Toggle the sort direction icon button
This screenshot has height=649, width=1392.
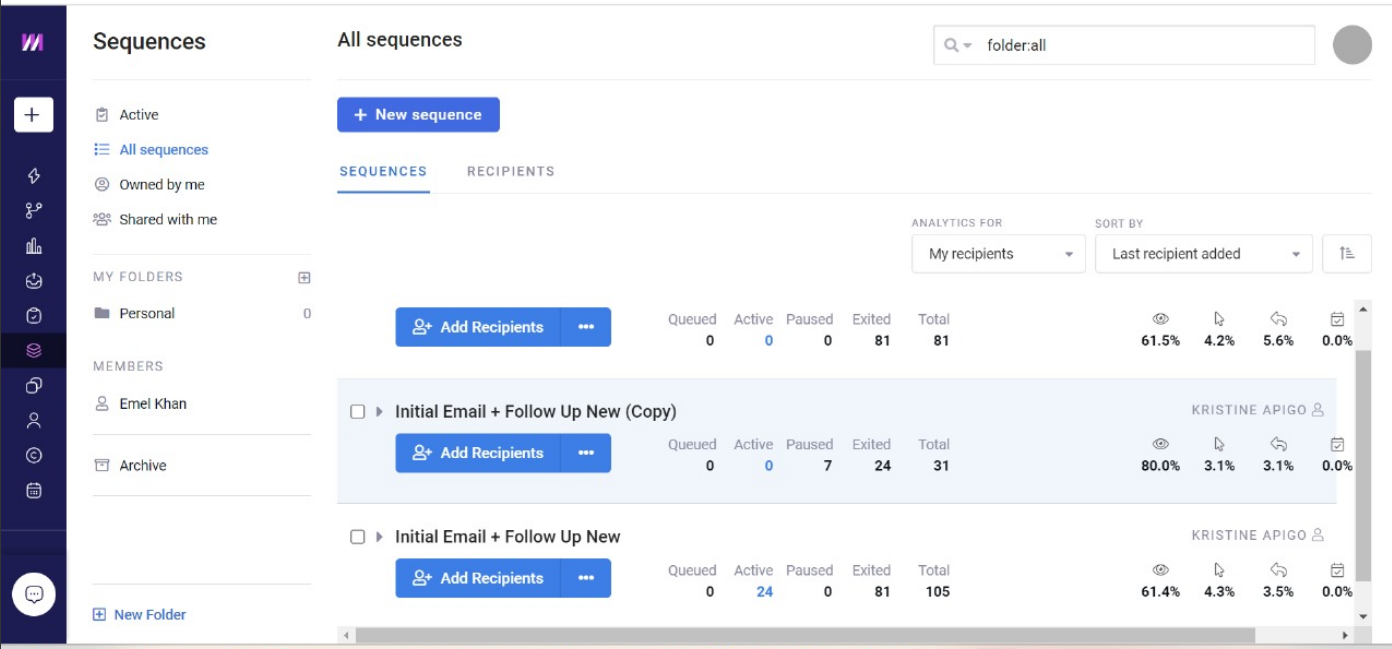pos(1347,254)
